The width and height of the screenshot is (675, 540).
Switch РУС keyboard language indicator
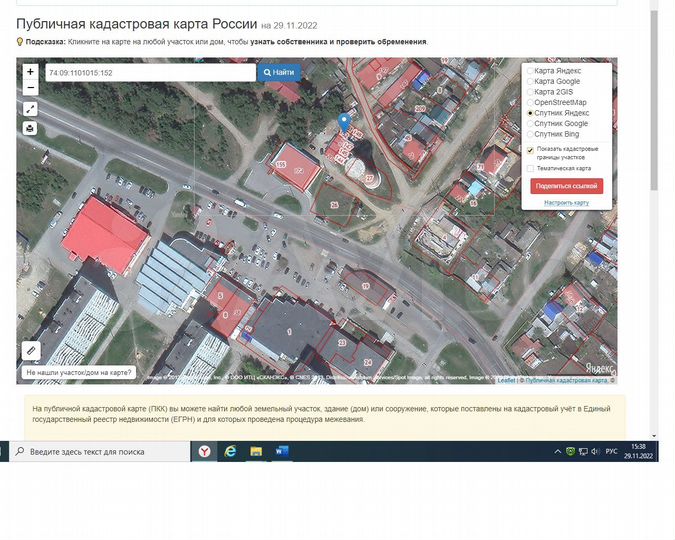tap(611, 452)
